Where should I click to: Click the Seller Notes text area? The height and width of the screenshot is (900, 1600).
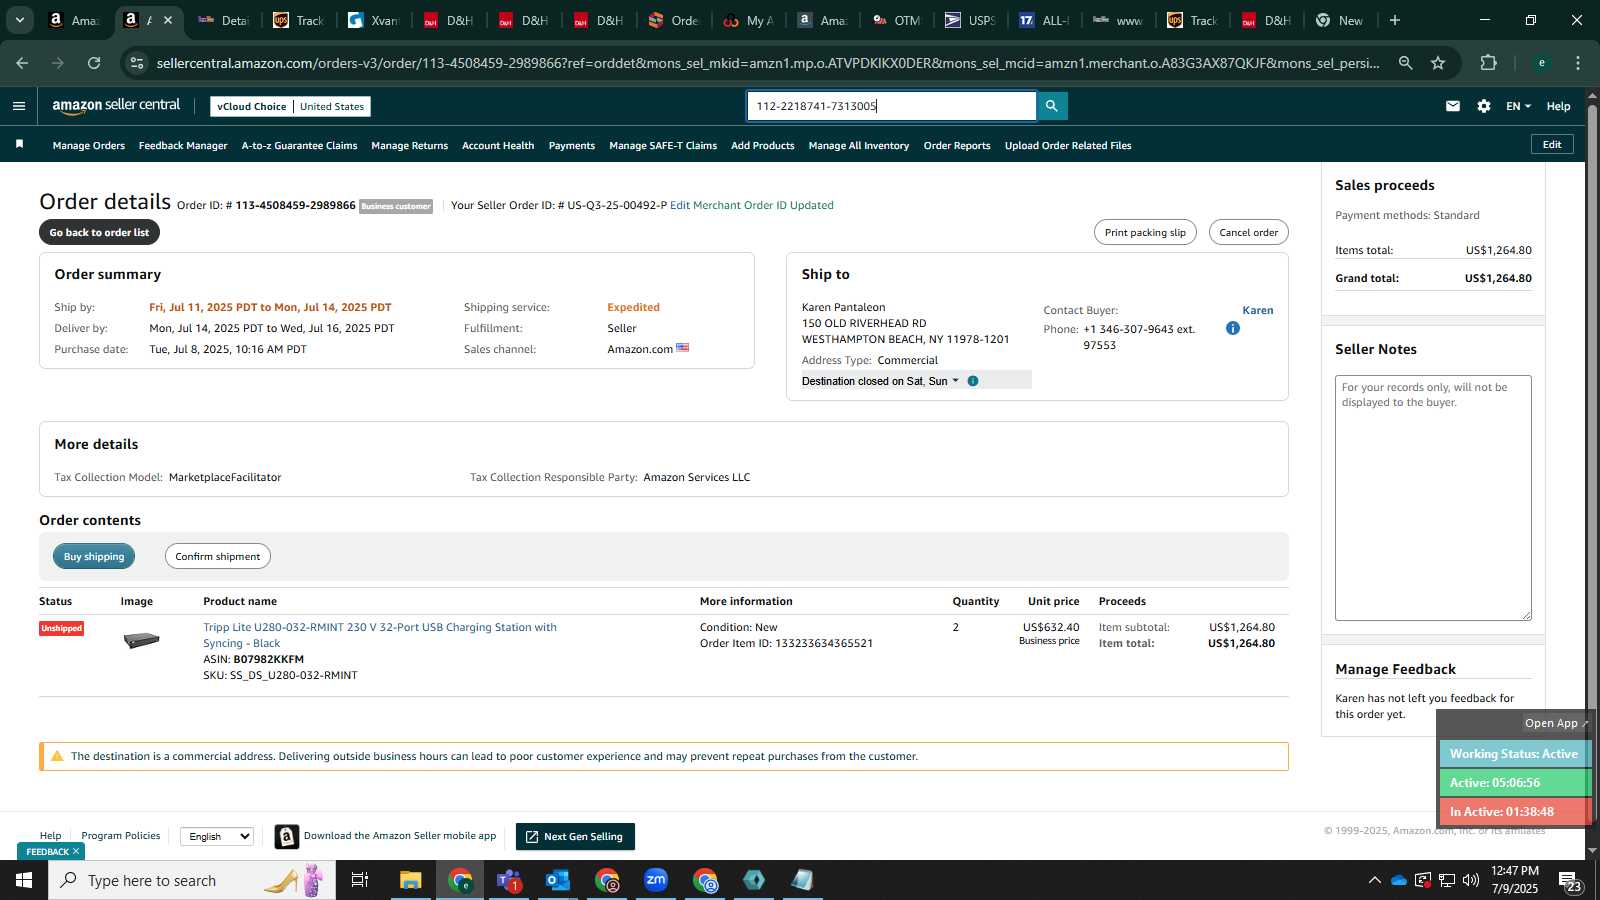tap(1433, 498)
